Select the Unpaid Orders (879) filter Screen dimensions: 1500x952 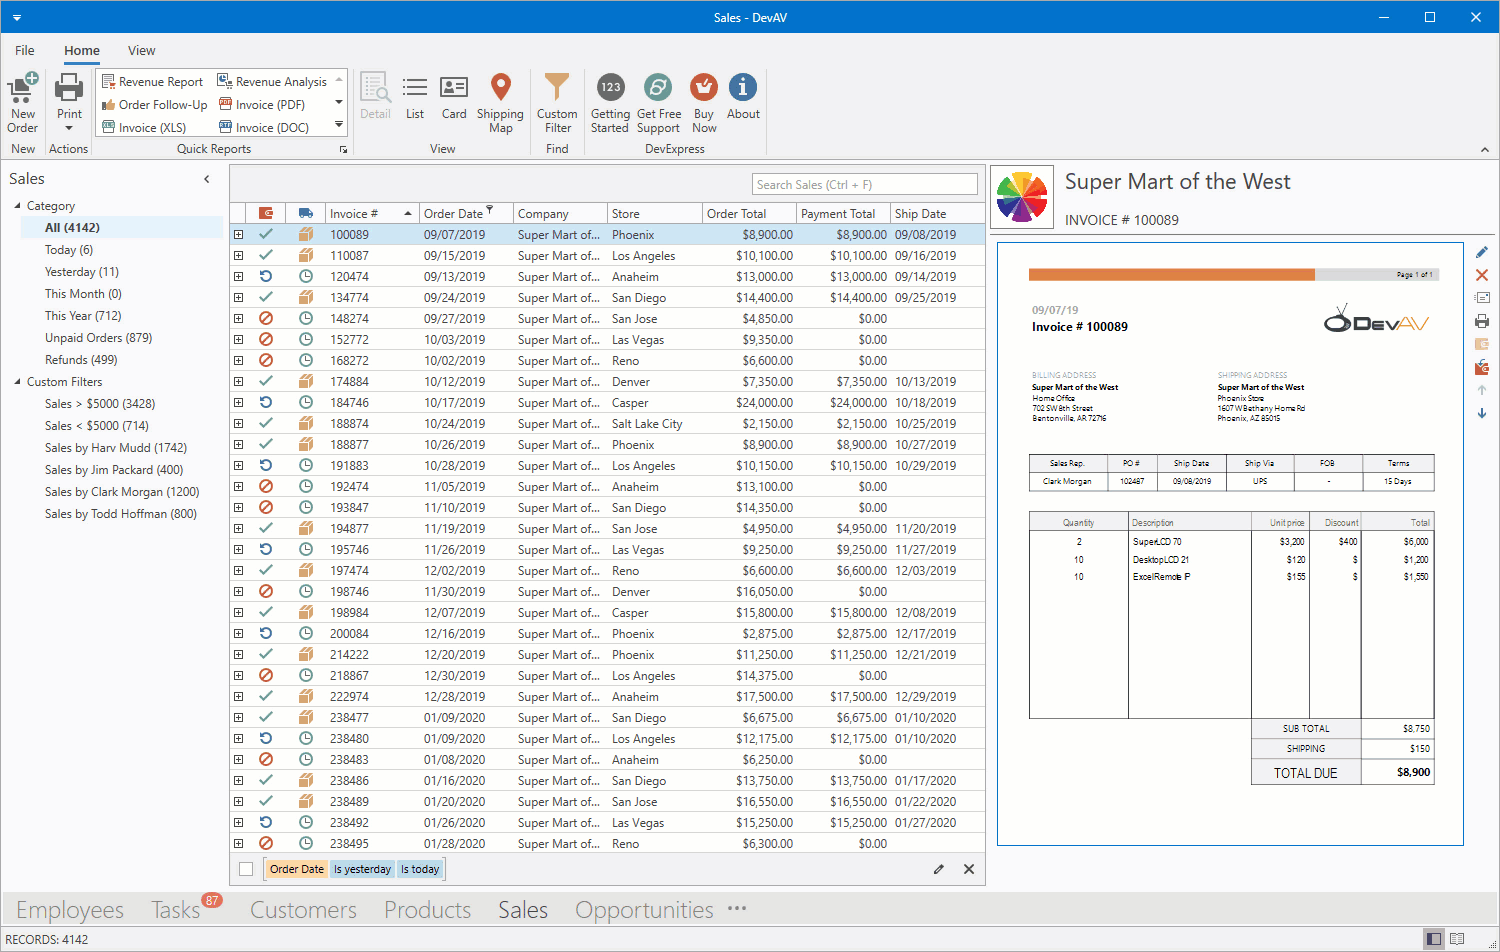point(98,338)
